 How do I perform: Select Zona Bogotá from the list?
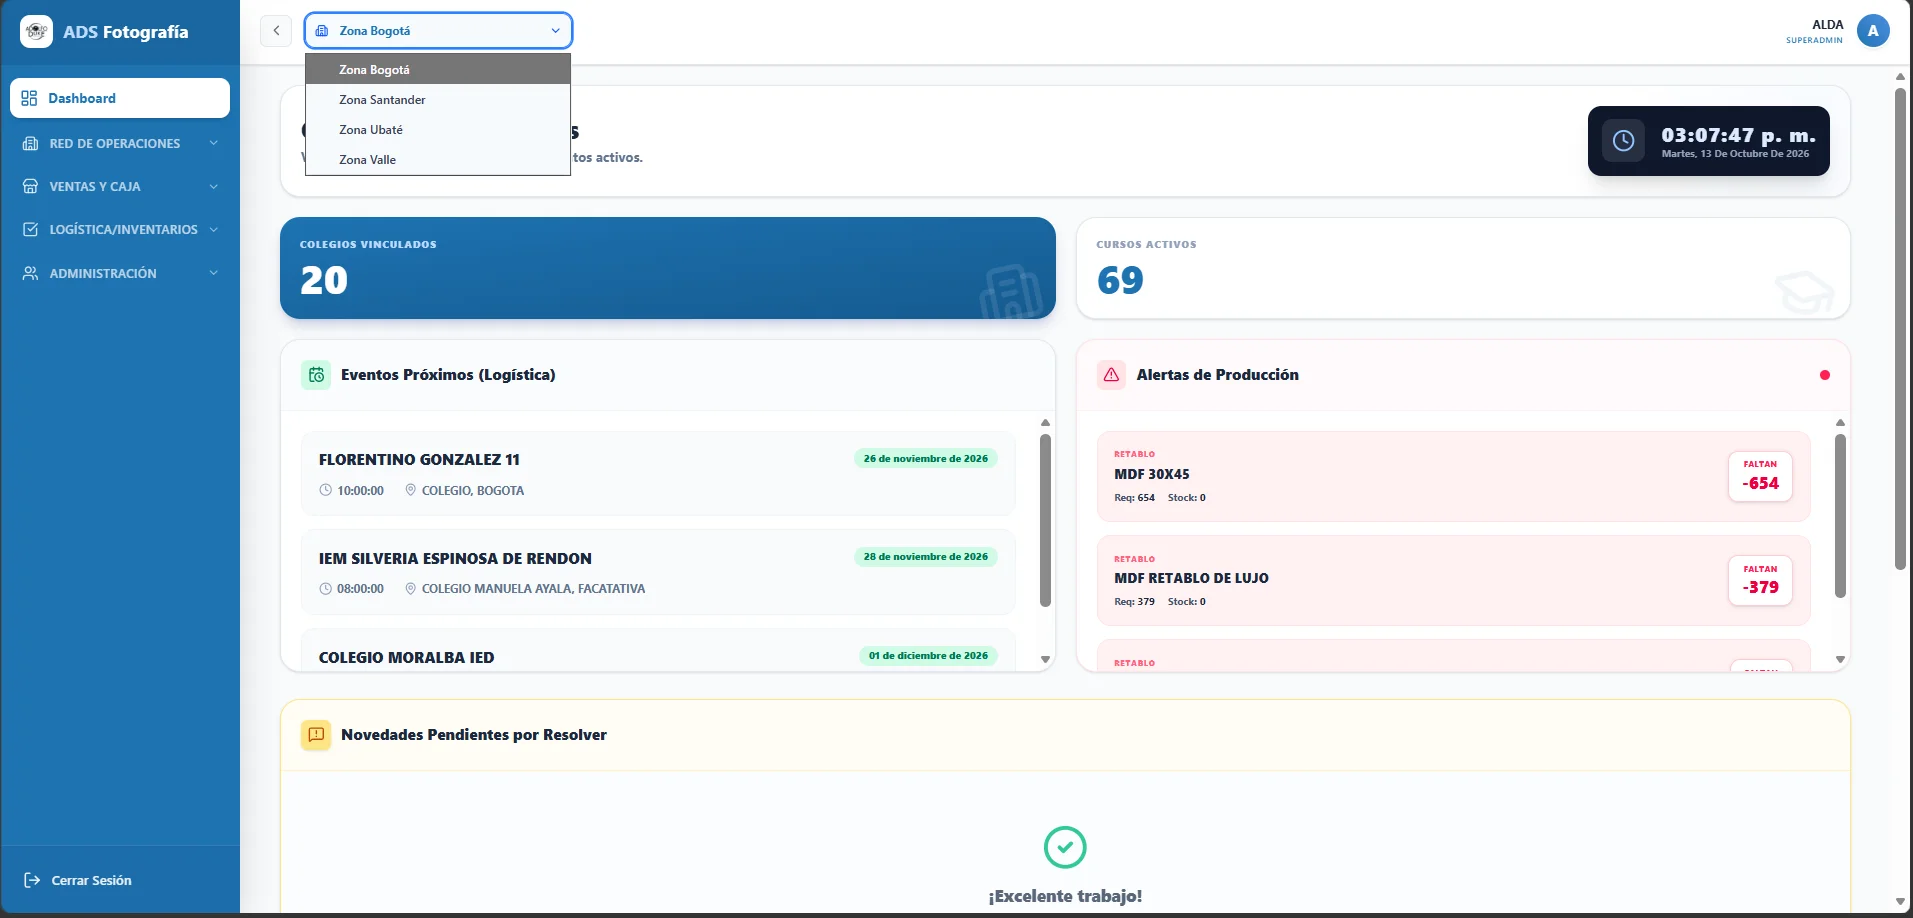(x=438, y=70)
